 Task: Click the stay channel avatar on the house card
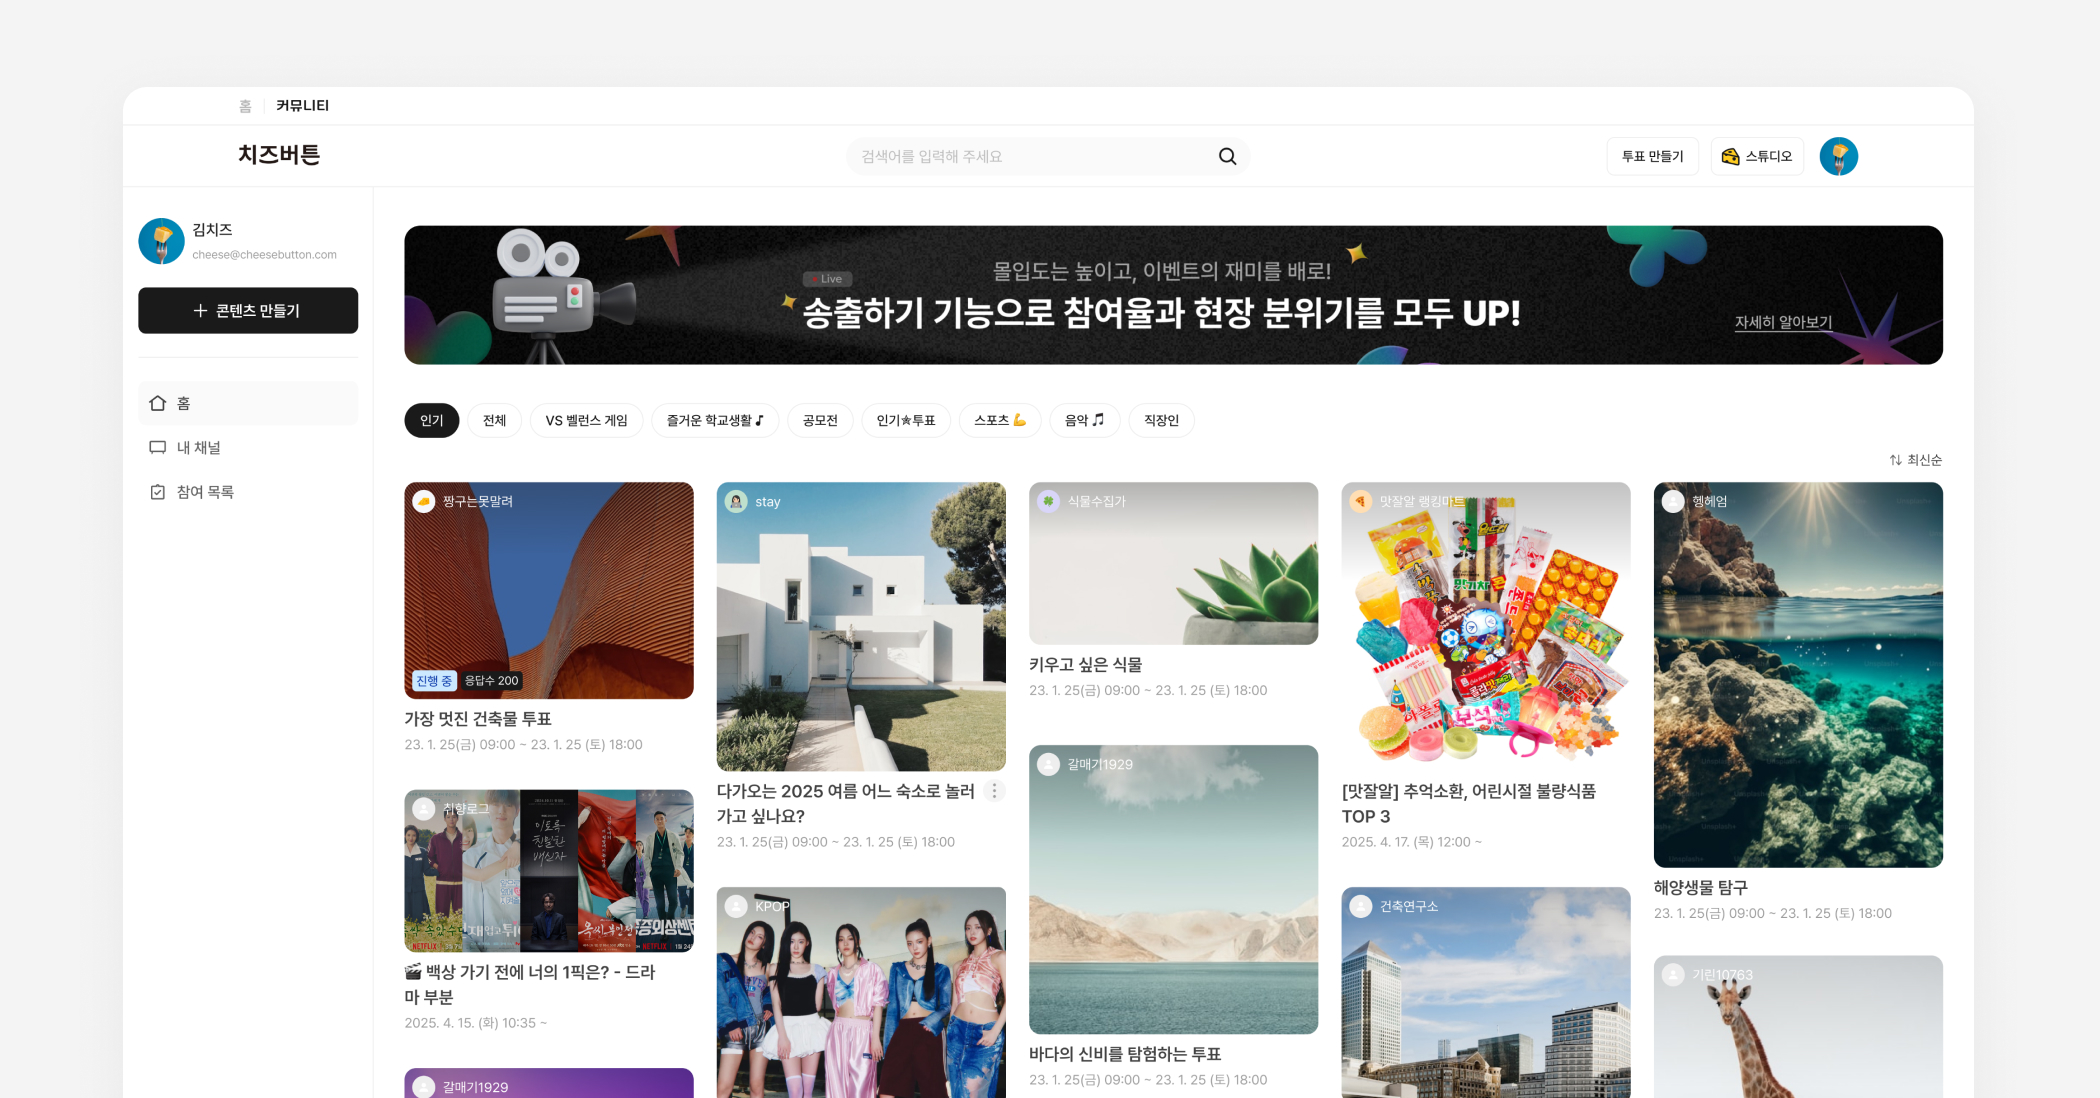[x=736, y=502]
